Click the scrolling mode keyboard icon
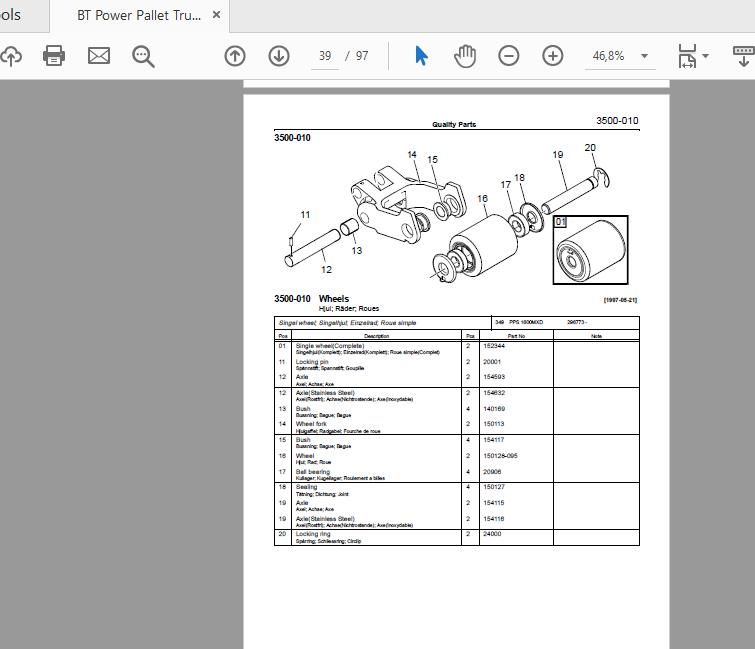This screenshot has width=755, height=649. point(743,56)
